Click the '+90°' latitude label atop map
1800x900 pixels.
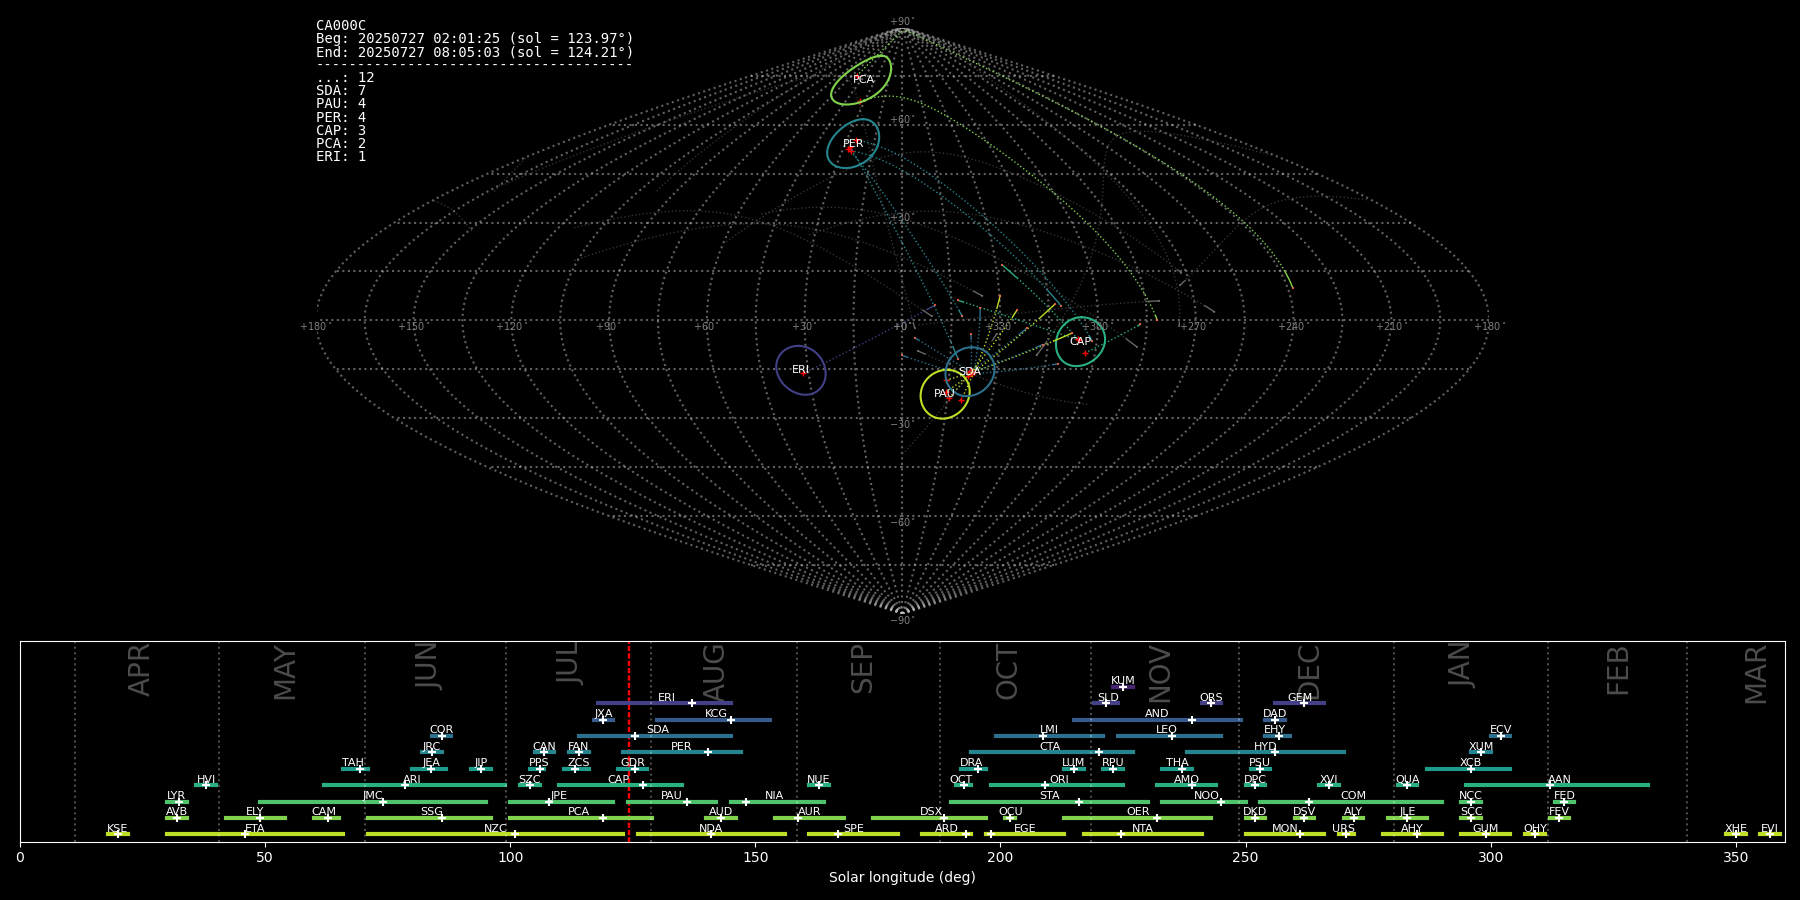(902, 22)
